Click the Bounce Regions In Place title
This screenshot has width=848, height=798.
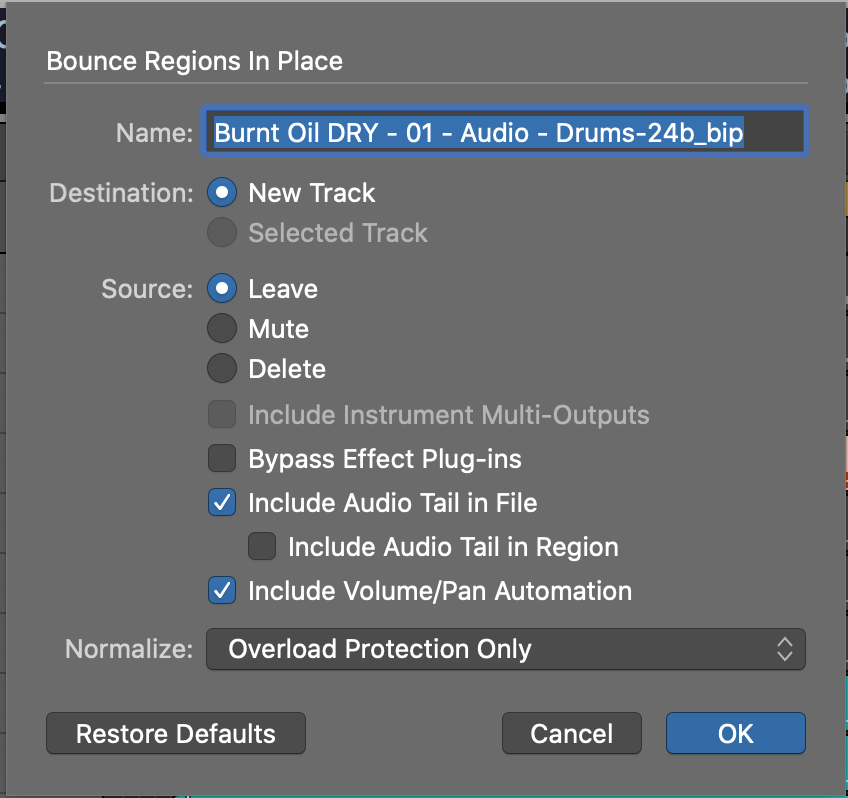[x=194, y=61]
